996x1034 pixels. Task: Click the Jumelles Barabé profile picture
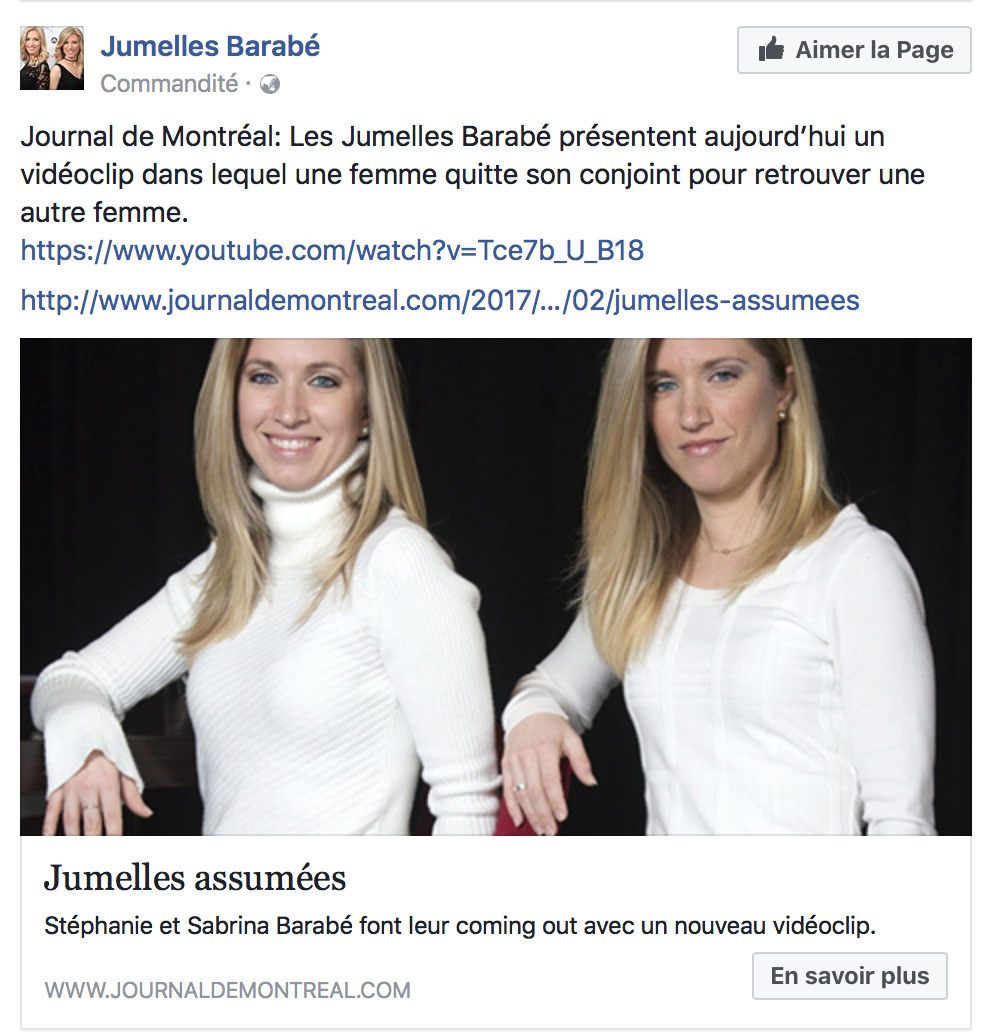coord(52,58)
